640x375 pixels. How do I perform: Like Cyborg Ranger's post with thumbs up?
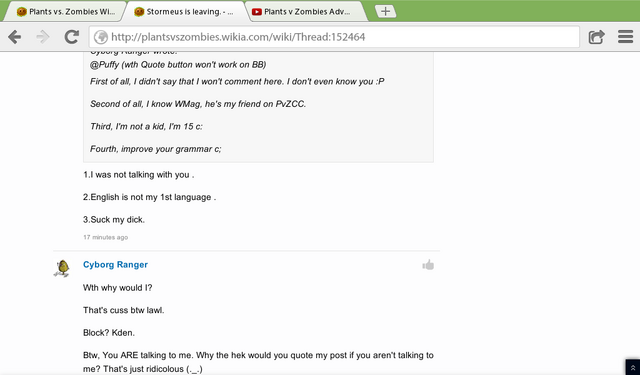pyautogui.click(x=428, y=265)
